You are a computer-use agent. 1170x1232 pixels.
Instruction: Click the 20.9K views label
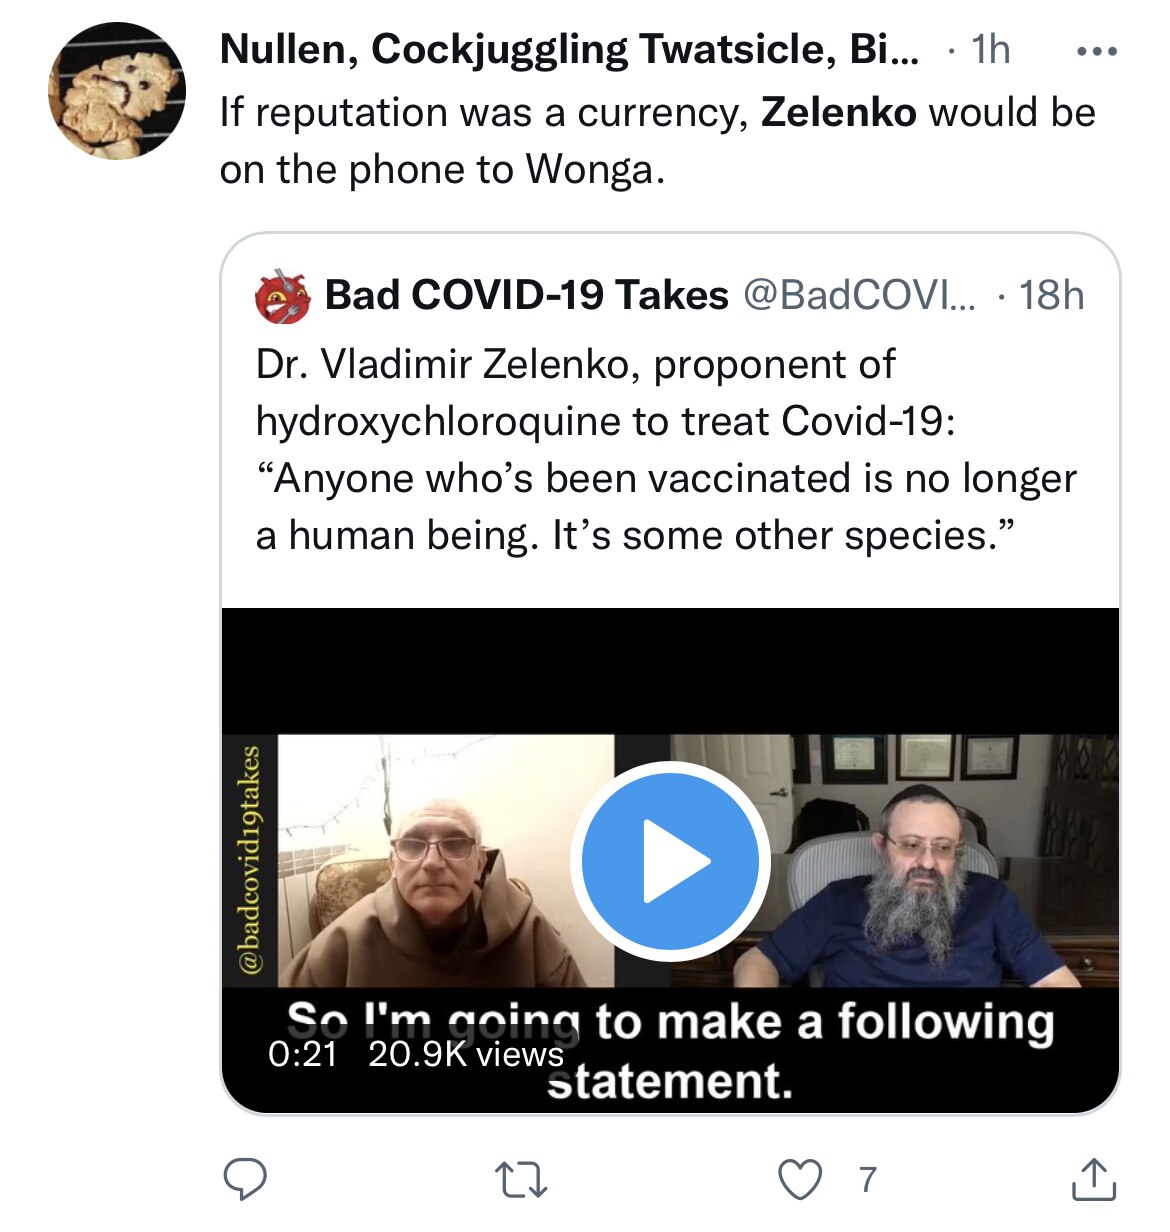pyautogui.click(x=466, y=1054)
